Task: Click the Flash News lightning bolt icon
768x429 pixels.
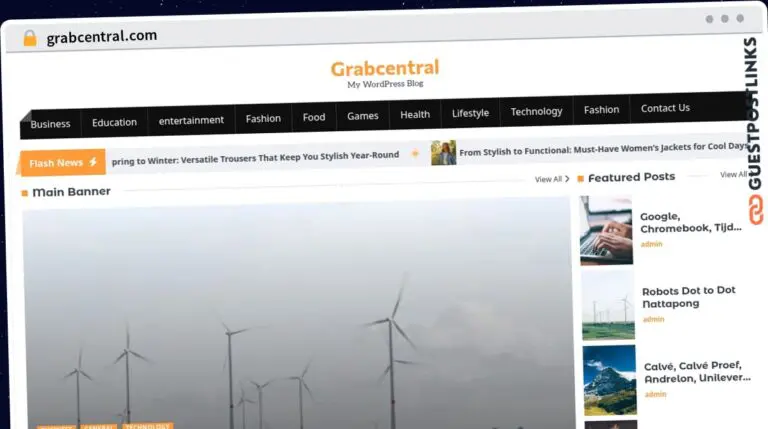Action: click(93, 162)
